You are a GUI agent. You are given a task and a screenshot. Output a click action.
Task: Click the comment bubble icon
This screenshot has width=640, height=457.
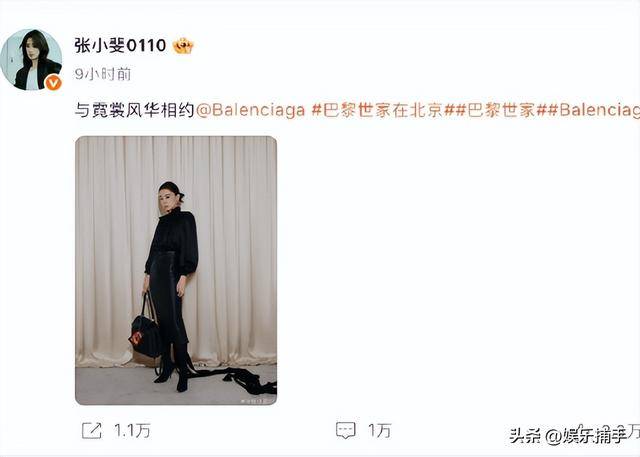pos(345,430)
